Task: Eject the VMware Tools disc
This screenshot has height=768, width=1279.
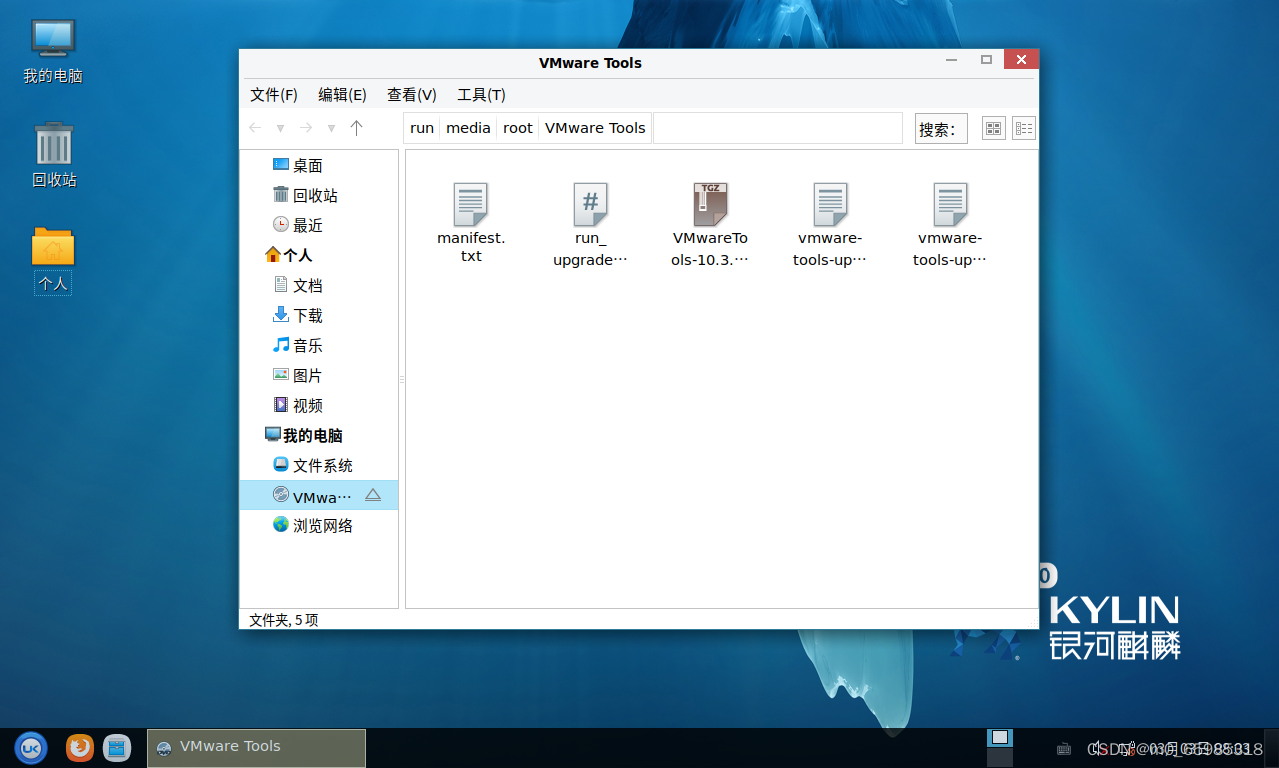Action: pyautogui.click(x=373, y=495)
